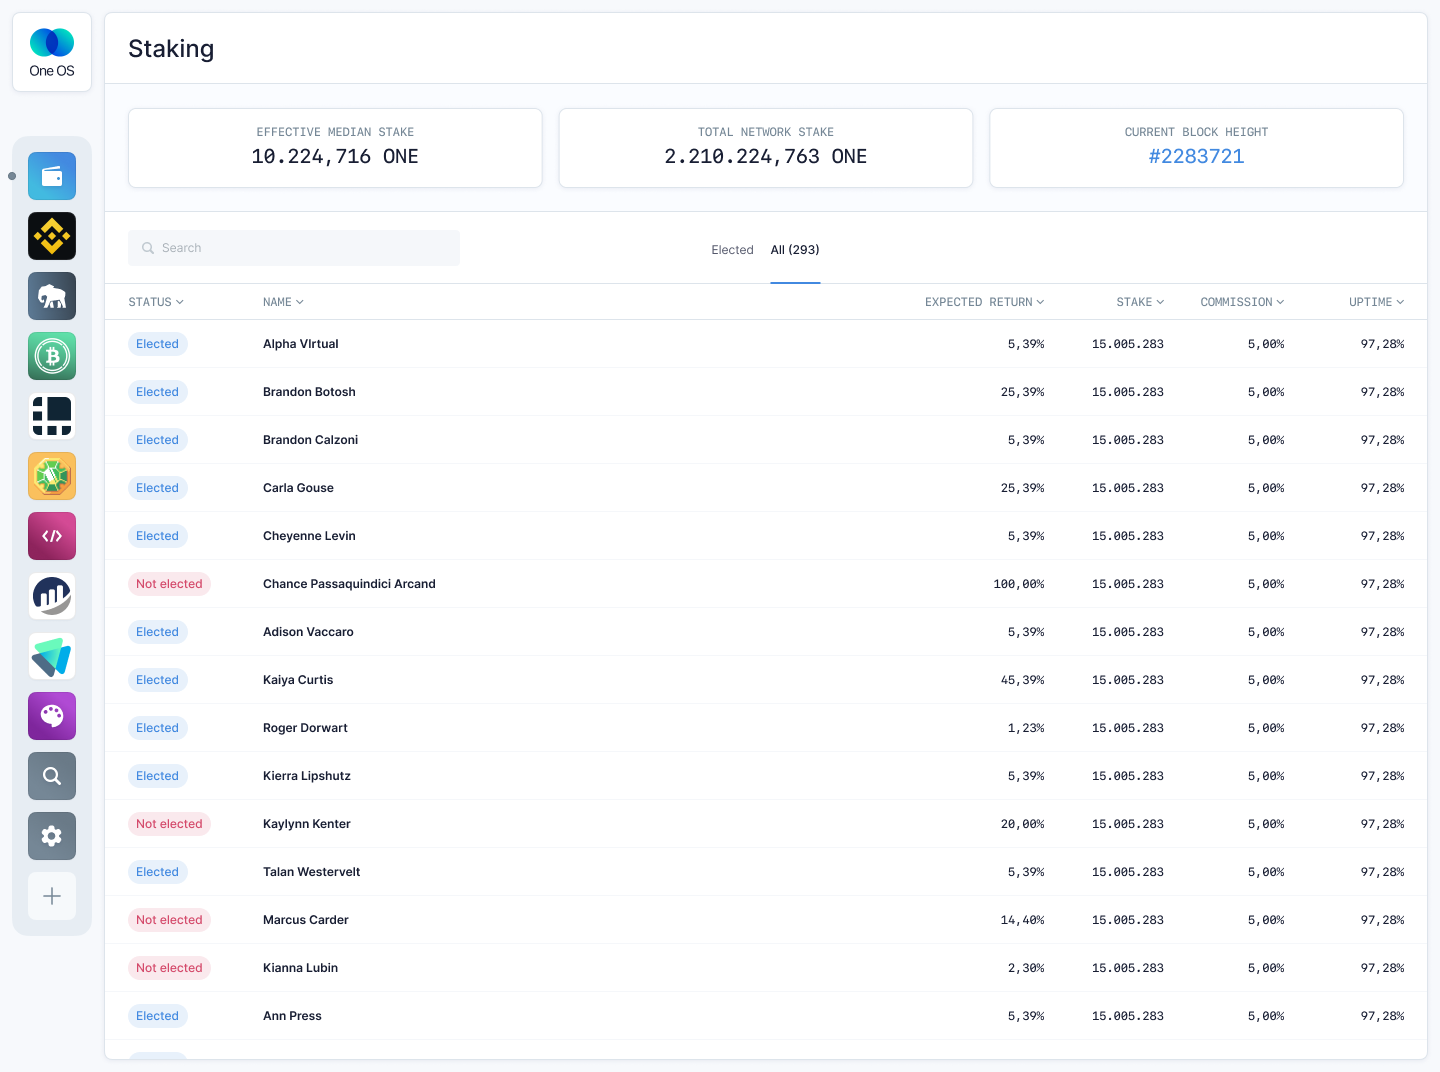
Task: Click 5,00% commission in Carla Gouse row
Action: tap(1266, 488)
